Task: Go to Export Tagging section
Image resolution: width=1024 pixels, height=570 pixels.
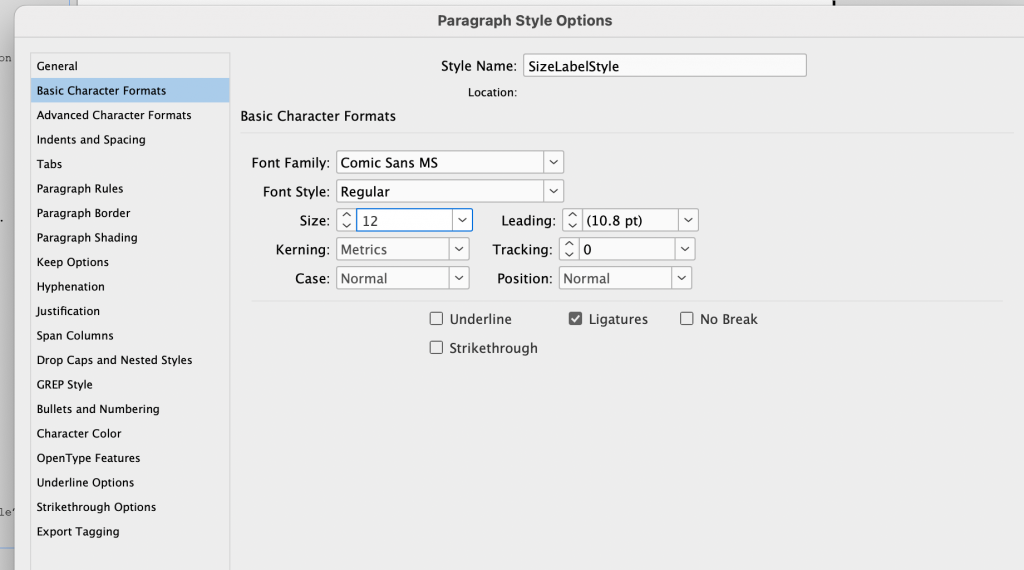Action: [x=130, y=531]
